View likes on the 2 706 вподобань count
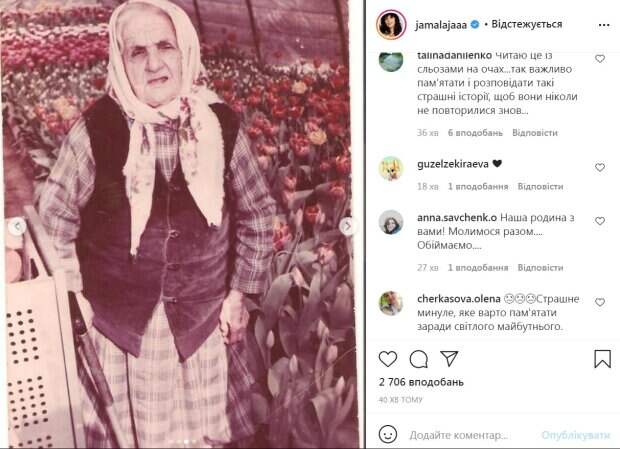 point(421,382)
